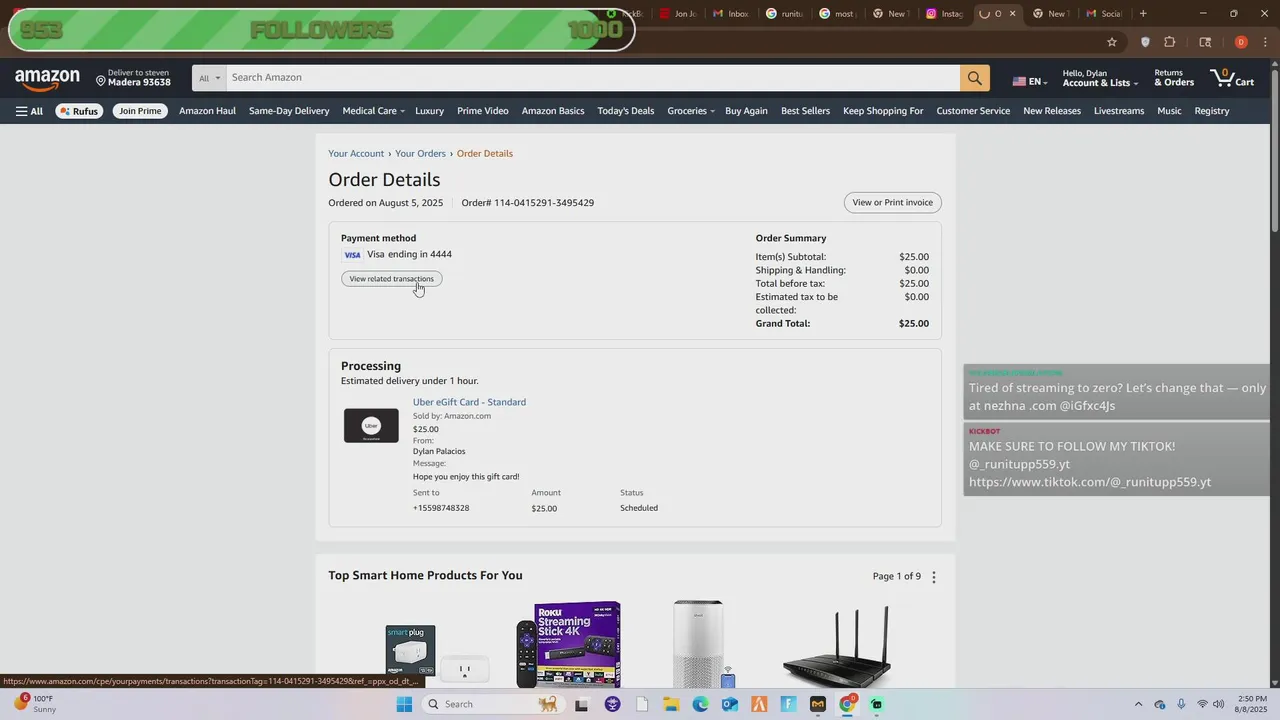Open the browser extensions puzzle icon
Image resolution: width=1280 pixels, height=720 pixels.
(x=1170, y=42)
